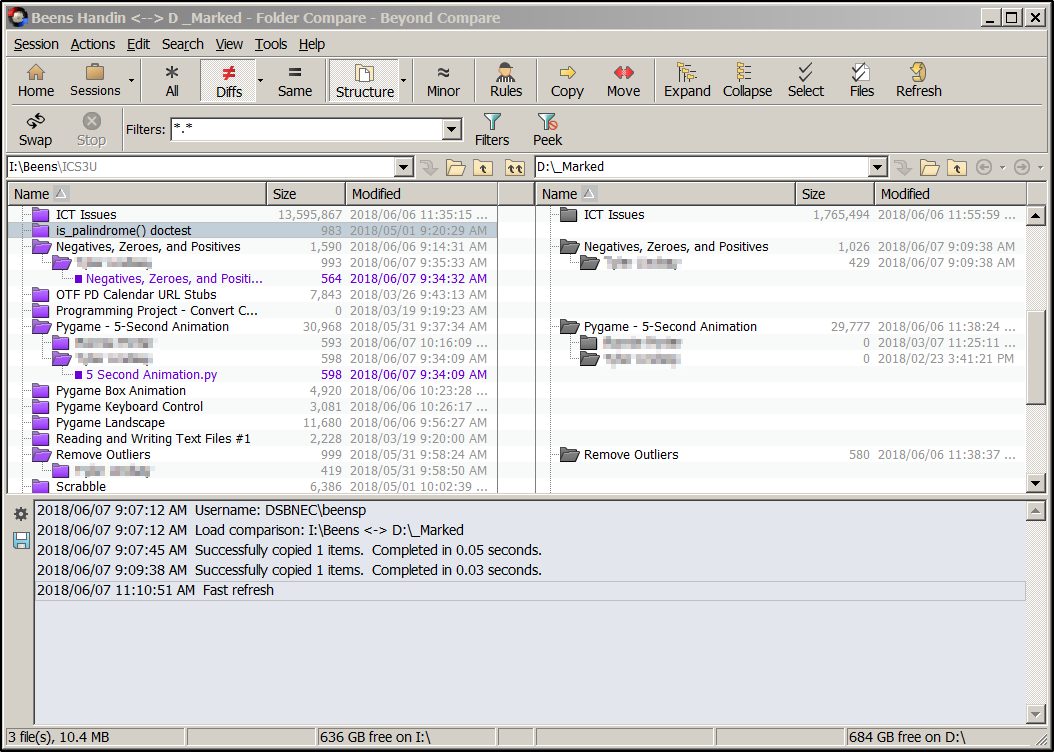Click the double-arrow up-folder icon for both sides
The width and height of the screenshot is (1054, 752).
(x=514, y=167)
